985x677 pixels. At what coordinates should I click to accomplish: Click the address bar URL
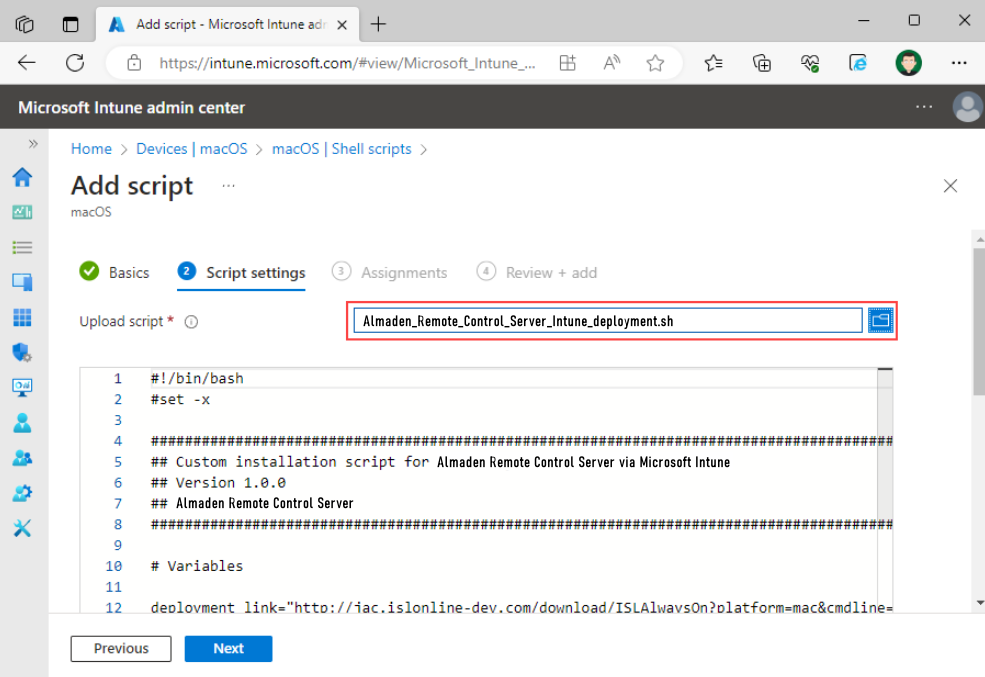(347, 63)
